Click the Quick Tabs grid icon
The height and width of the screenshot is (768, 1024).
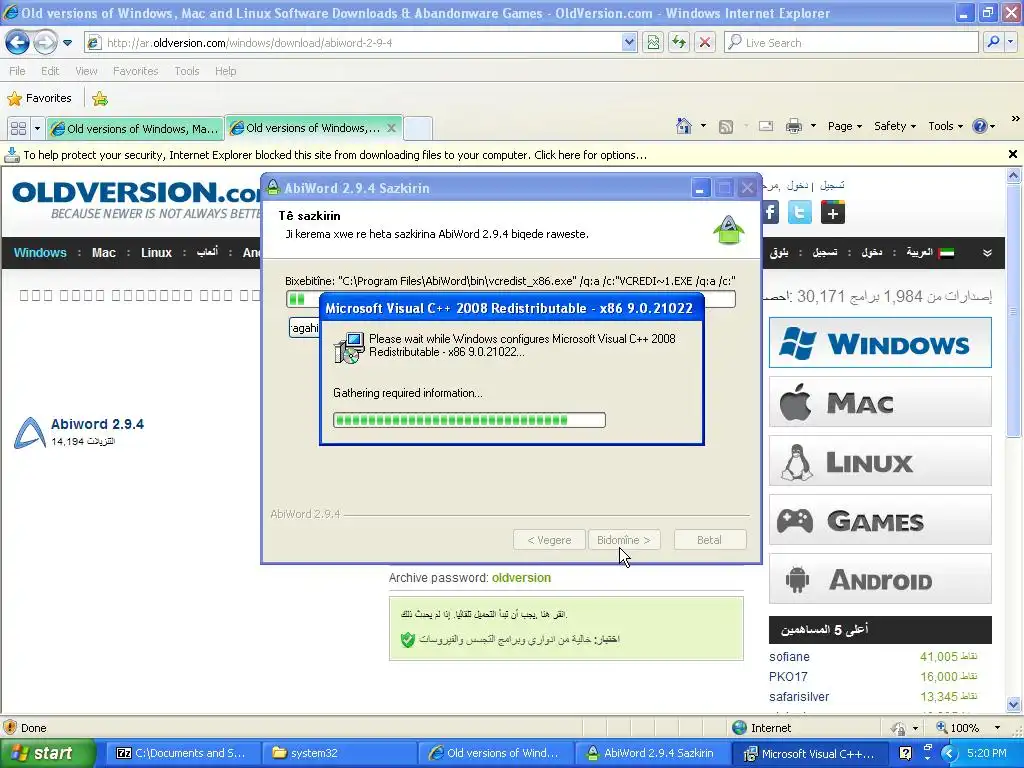tap(18, 129)
